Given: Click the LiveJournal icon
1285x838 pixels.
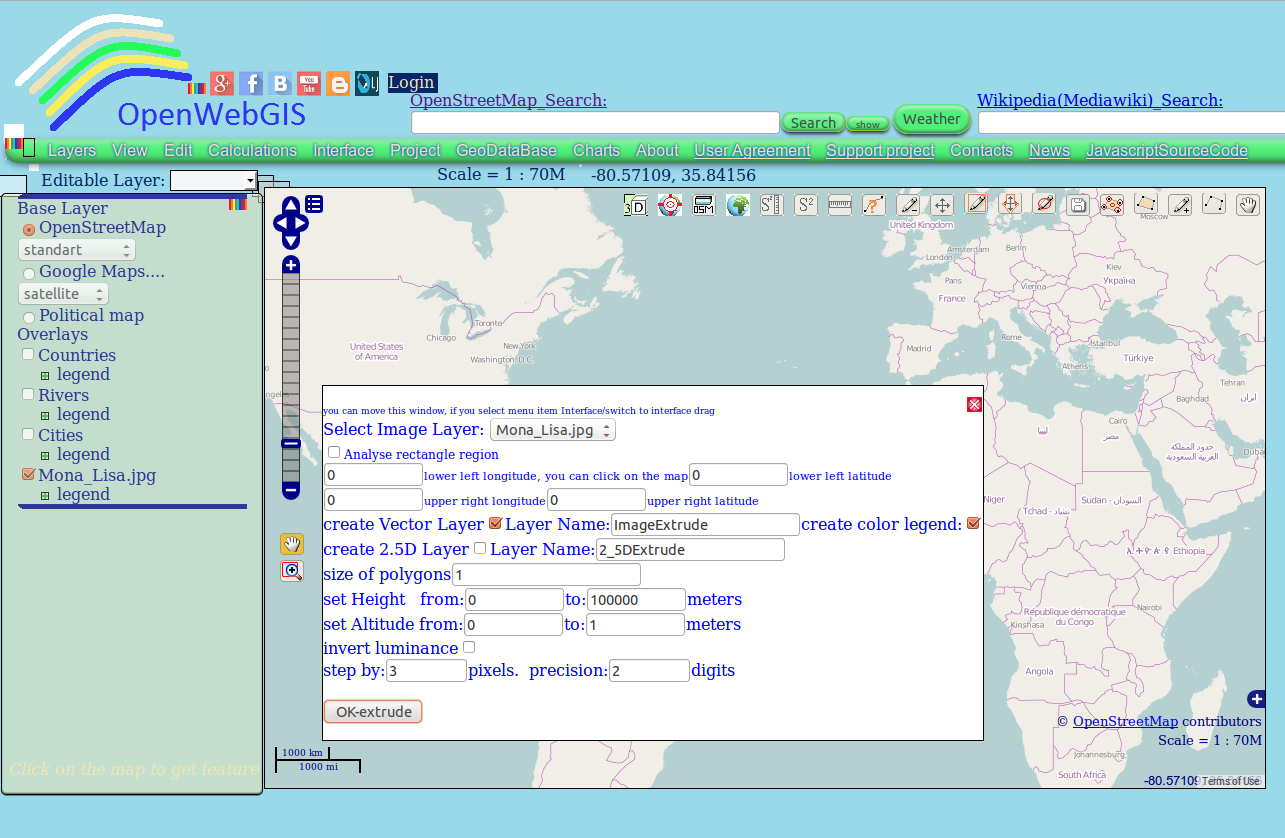Looking at the screenshot, I should click(x=367, y=84).
